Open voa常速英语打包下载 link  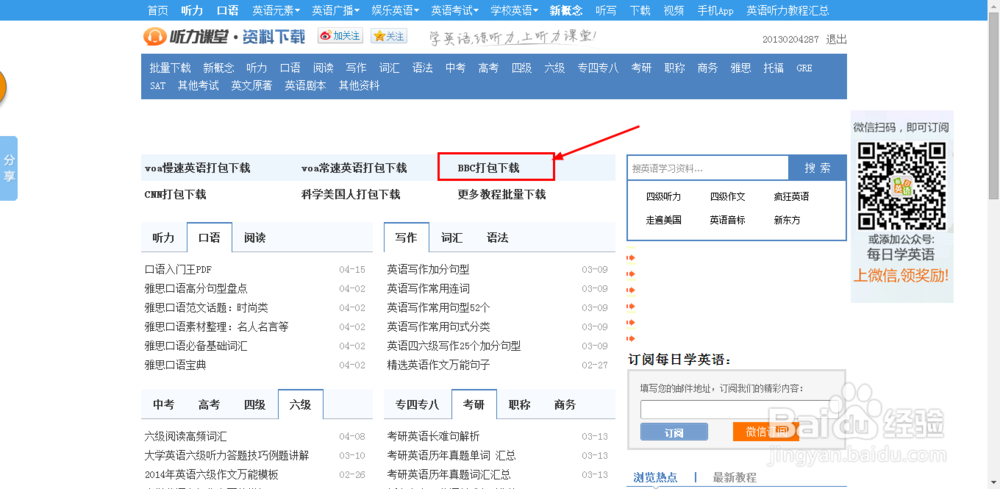(x=354, y=168)
